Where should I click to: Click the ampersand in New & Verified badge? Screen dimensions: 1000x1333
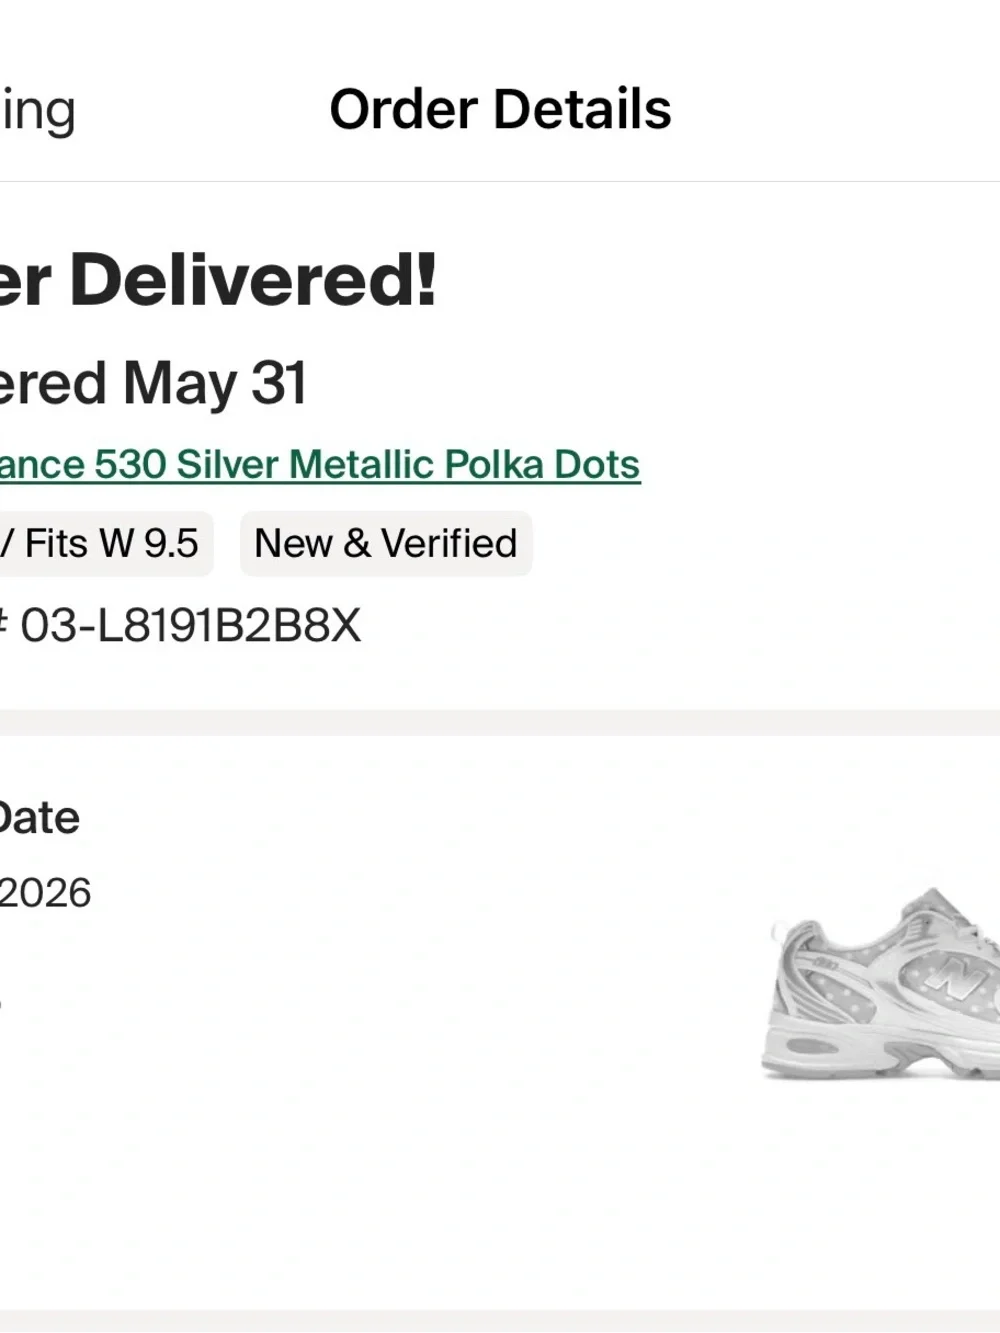click(357, 544)
